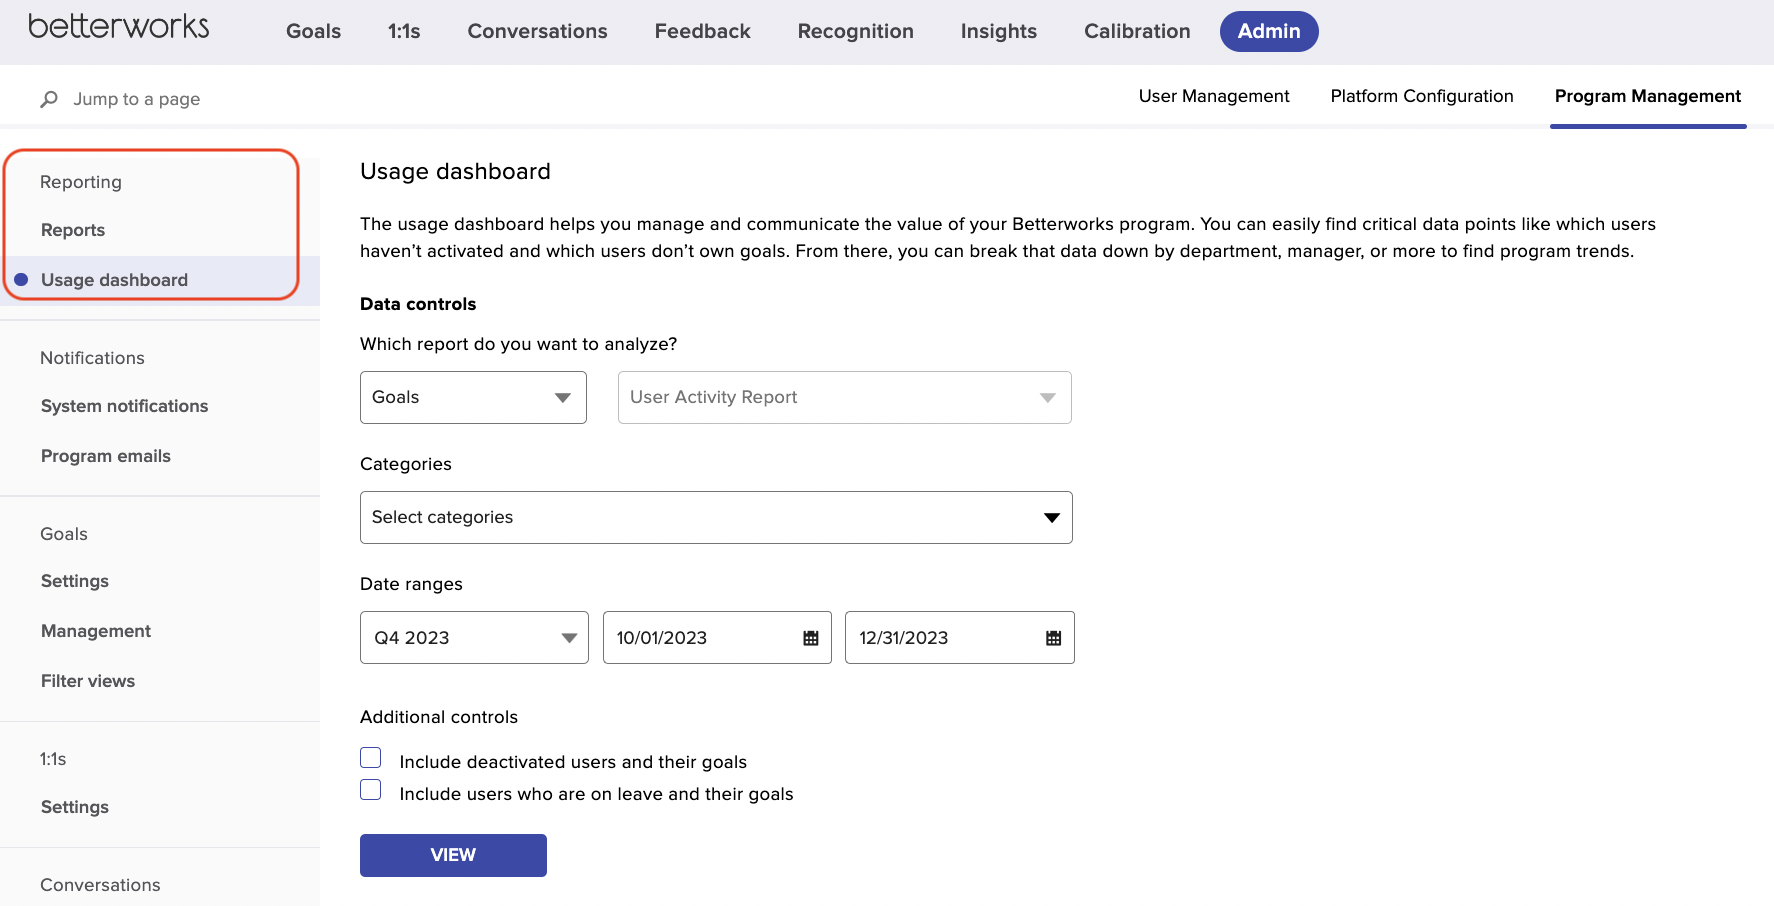Switch to Platform Configuration tab

[1422, 96]
